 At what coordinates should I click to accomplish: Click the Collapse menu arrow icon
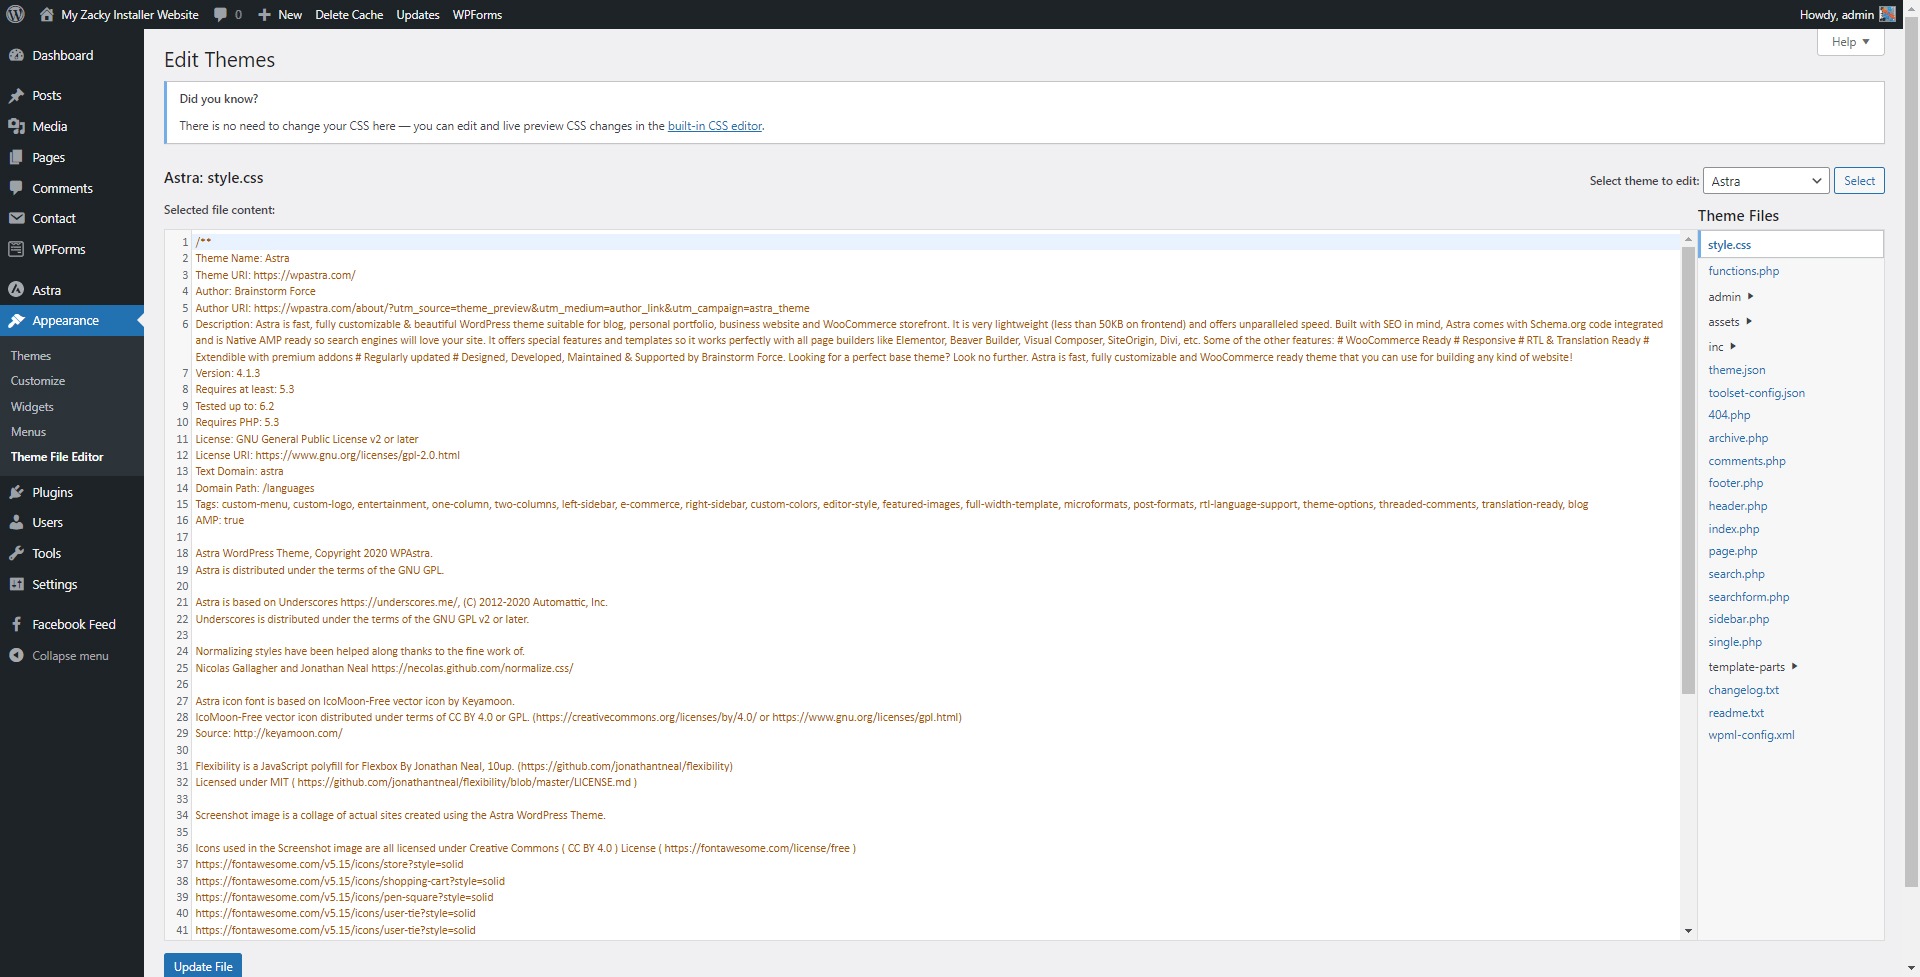[16, 655]
